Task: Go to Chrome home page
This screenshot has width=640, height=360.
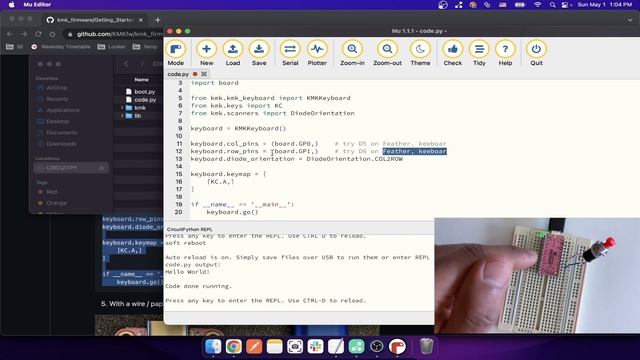Action: click(x=52, y=34)
